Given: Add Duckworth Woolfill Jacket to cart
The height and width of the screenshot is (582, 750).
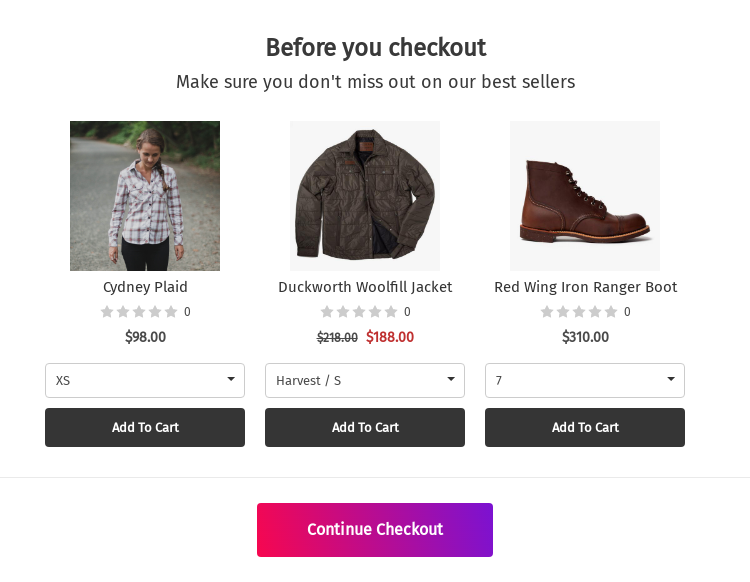Looking at the screenshot, I should [x=365, y=427].
